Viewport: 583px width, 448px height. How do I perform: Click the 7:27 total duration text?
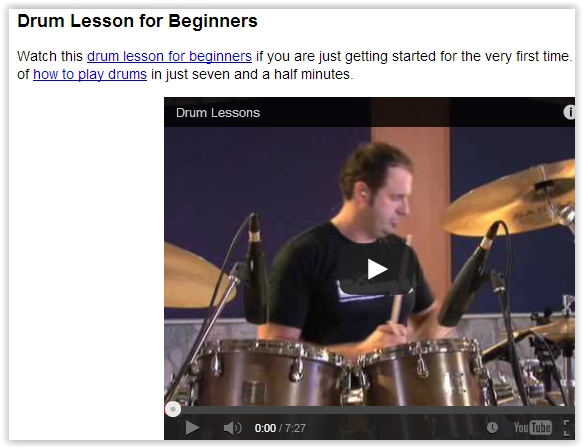pyautogui.click(x=296, y=428)
